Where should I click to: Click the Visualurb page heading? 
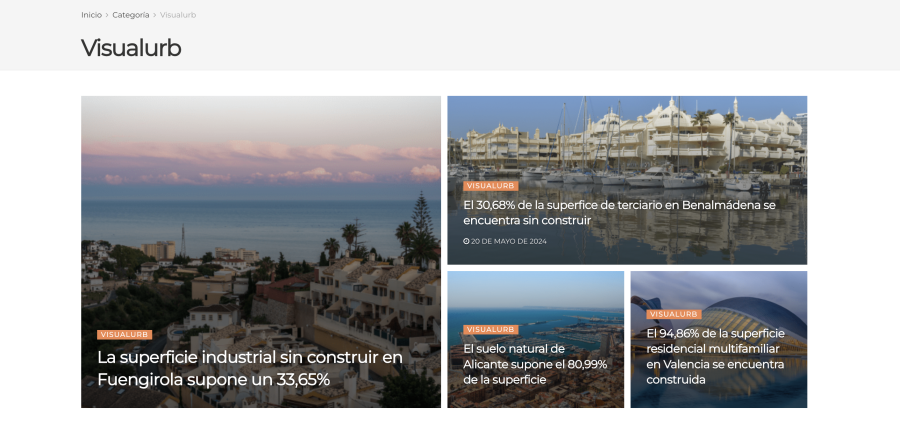pyautogui.click(x=131, y=48)
